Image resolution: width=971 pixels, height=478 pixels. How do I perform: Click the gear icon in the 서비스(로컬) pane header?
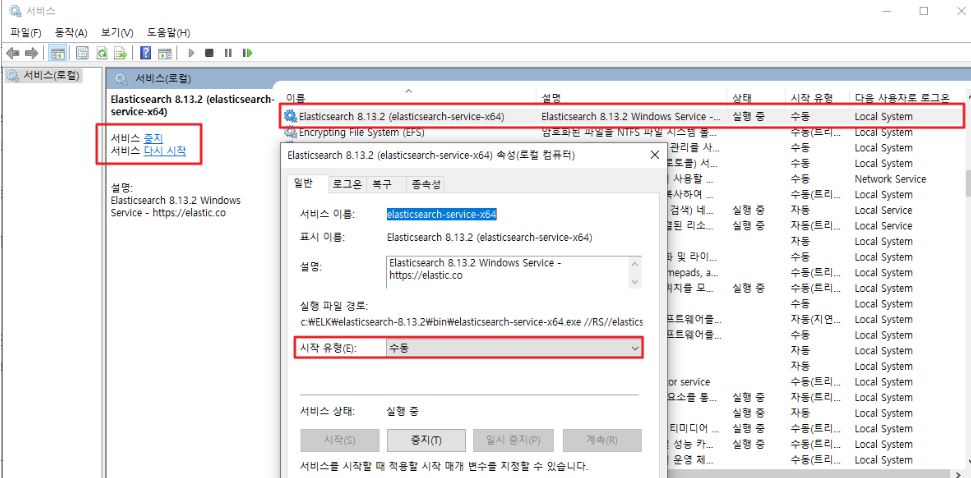[x=122, y=79]
